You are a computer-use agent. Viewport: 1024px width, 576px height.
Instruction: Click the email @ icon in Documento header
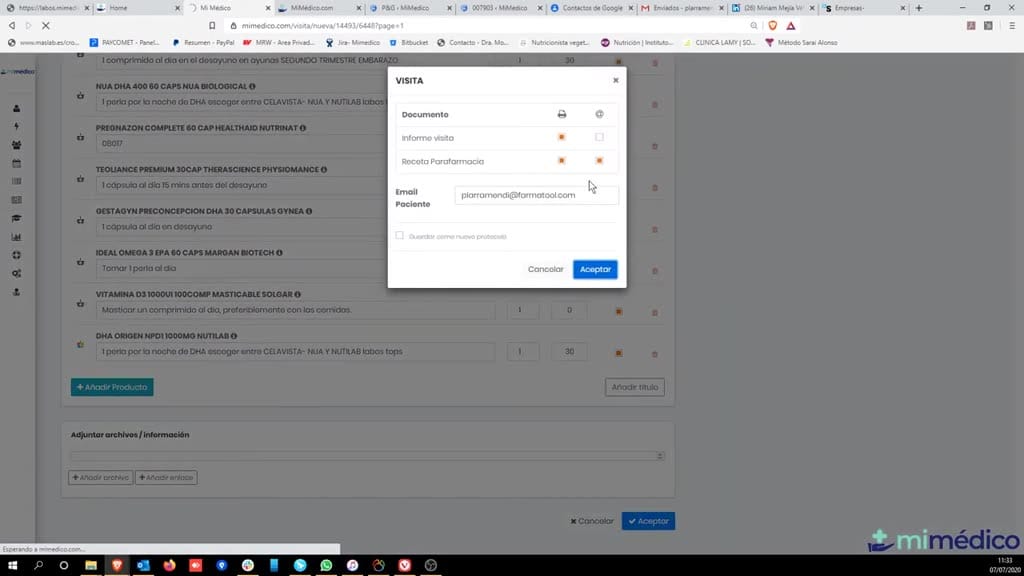(x=600, y=114)
